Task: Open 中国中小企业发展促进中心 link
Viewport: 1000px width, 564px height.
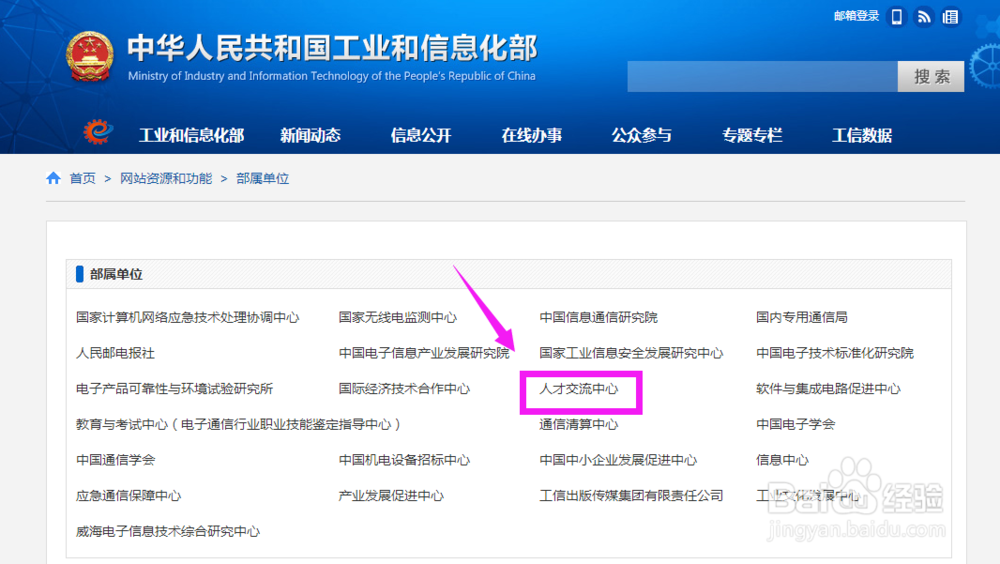Action: coord(618,460)
